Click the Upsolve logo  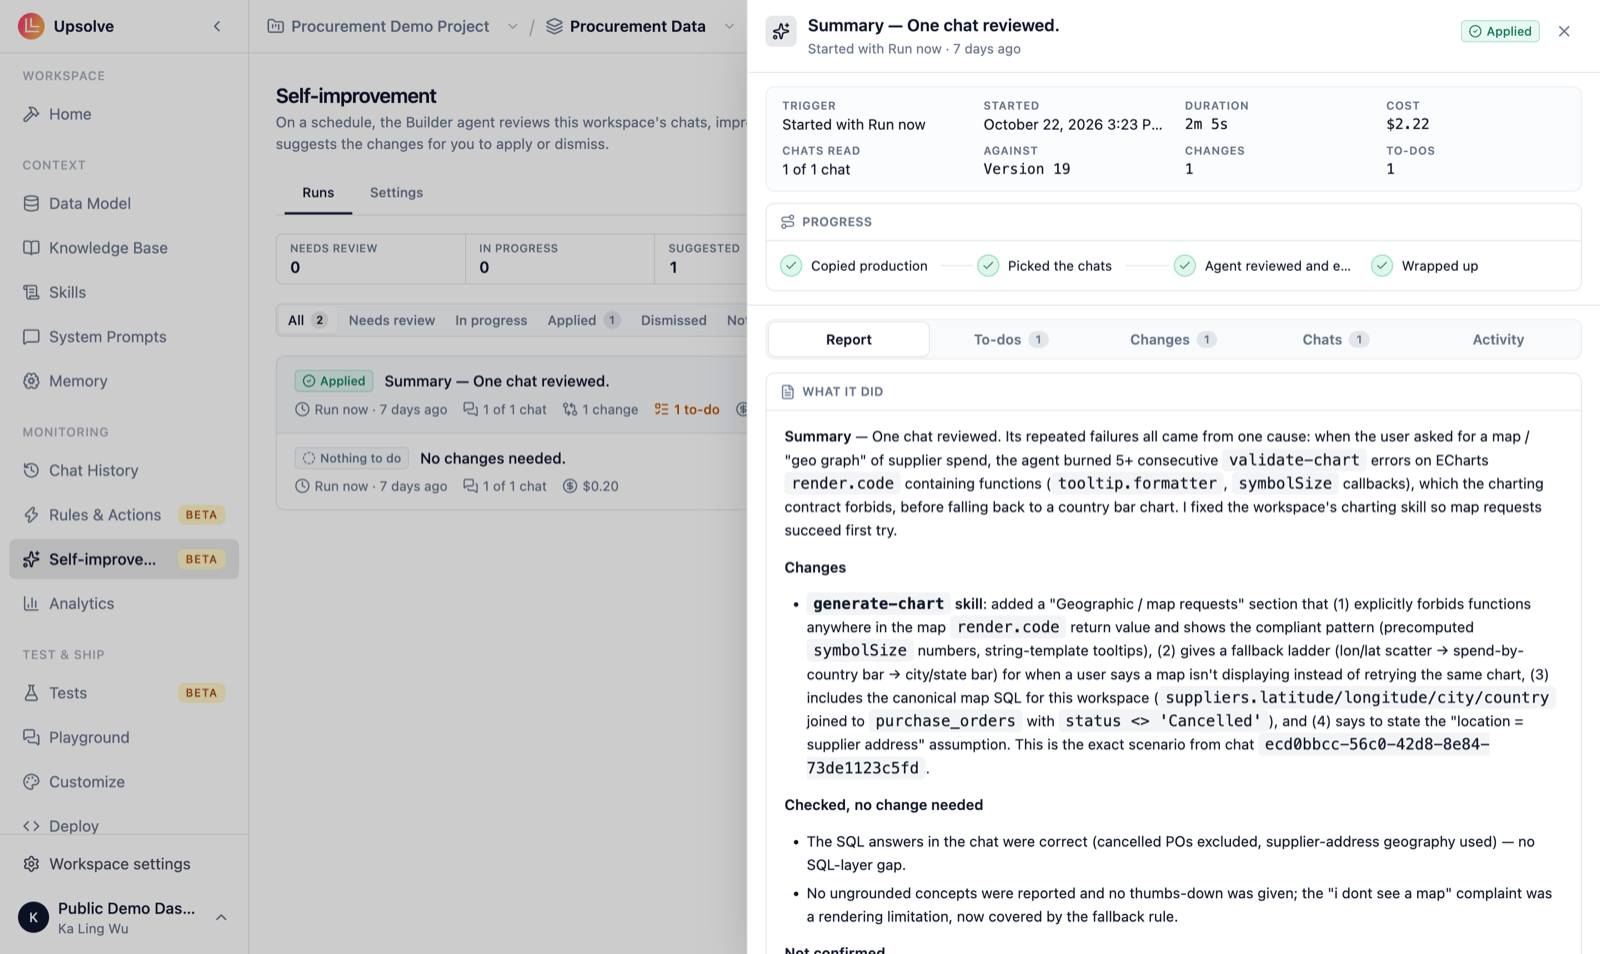click(31, 26)
